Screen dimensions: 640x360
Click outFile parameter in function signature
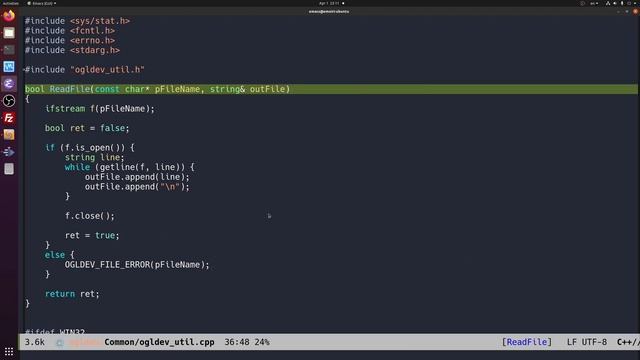[267, 89]
